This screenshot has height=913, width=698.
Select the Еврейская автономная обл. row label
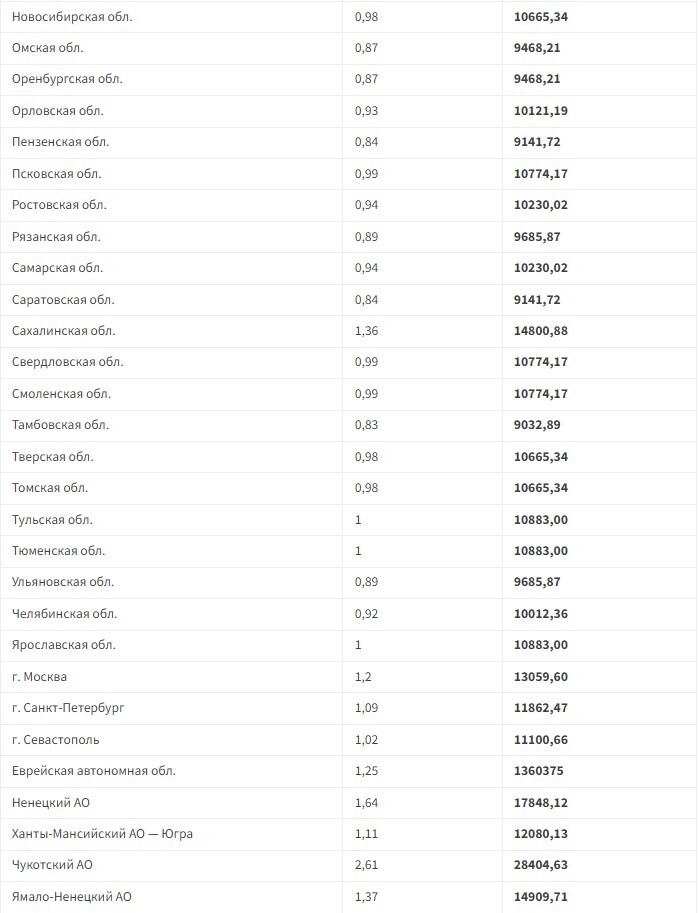coord(94,771)
